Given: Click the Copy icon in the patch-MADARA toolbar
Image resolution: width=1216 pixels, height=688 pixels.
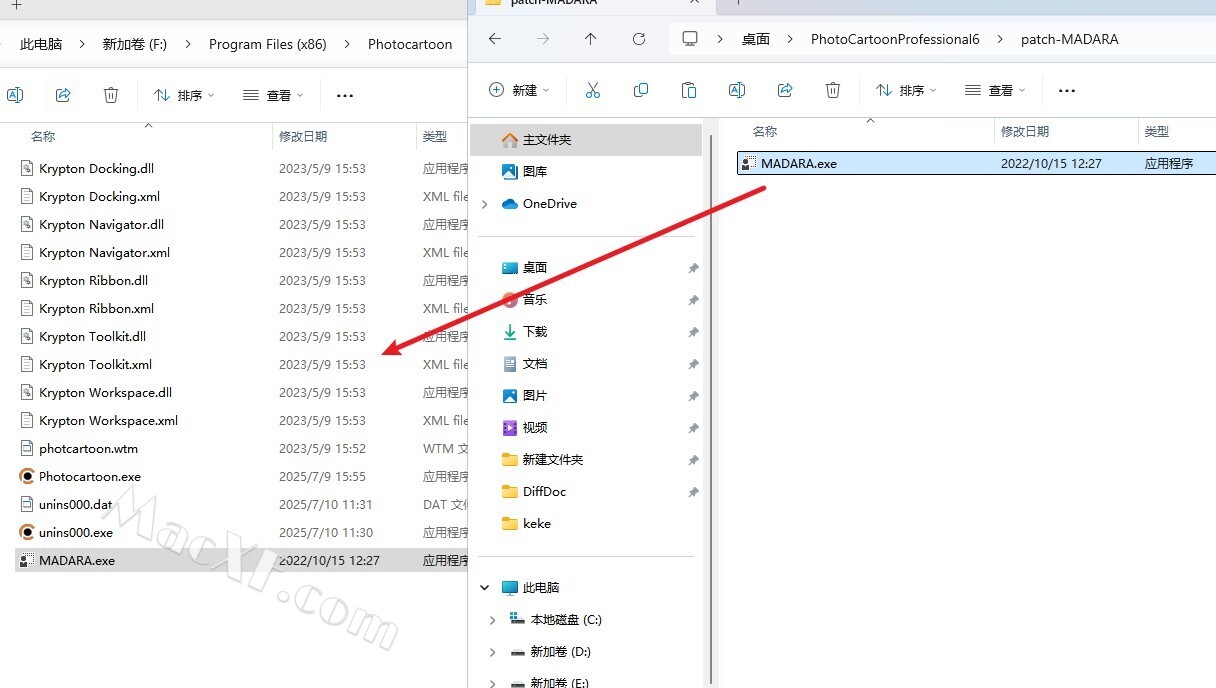Looking at the screenshot, I should [x=641, y=90].
